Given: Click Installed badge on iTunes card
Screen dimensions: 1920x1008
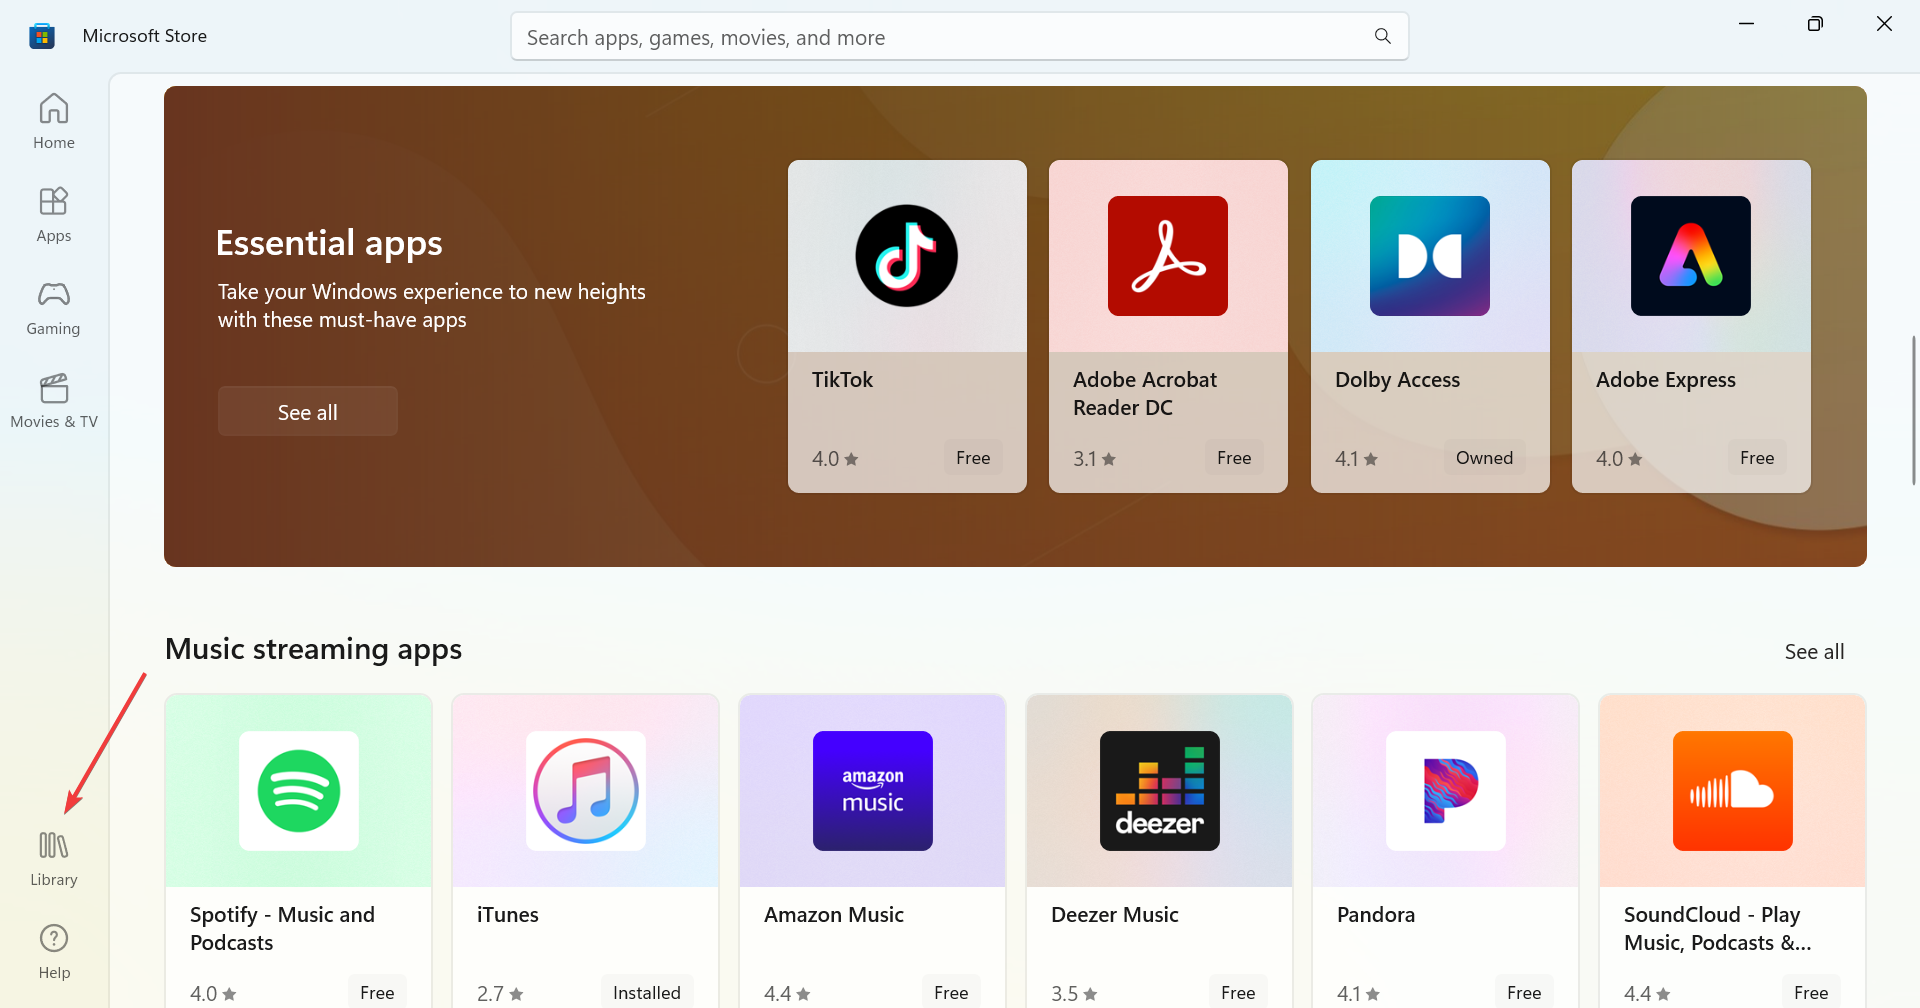Looking at the screenshot, I should [646, 992].
